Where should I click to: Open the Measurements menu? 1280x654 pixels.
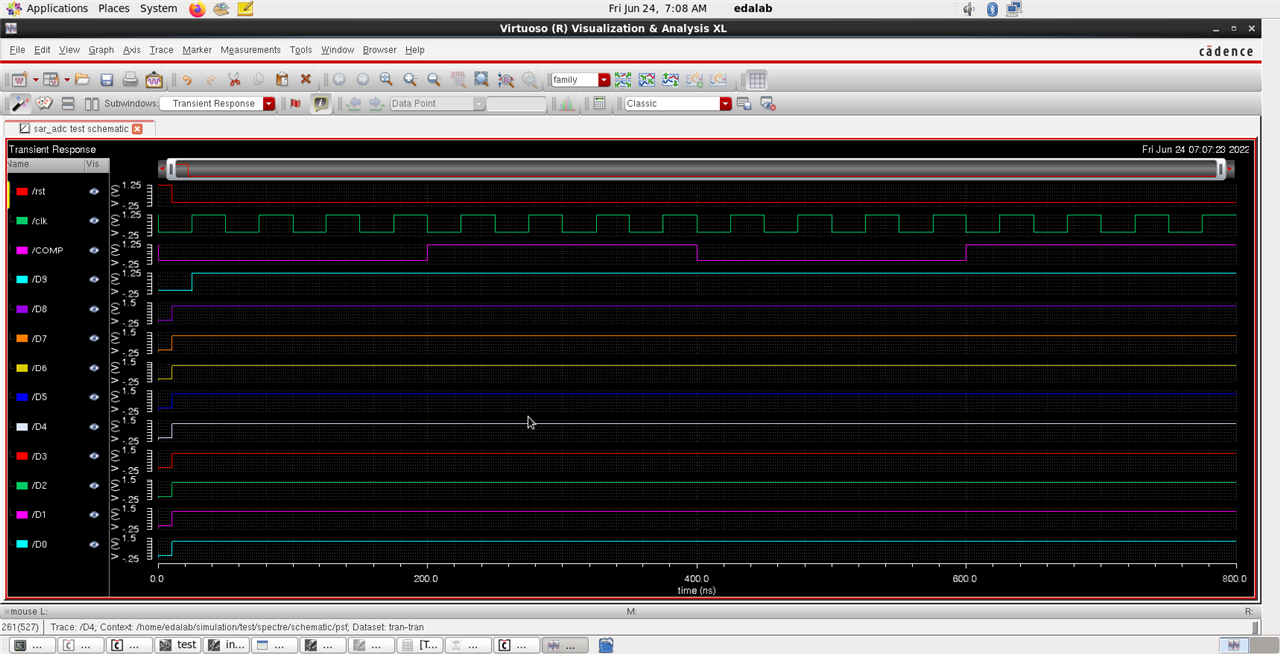250,50
